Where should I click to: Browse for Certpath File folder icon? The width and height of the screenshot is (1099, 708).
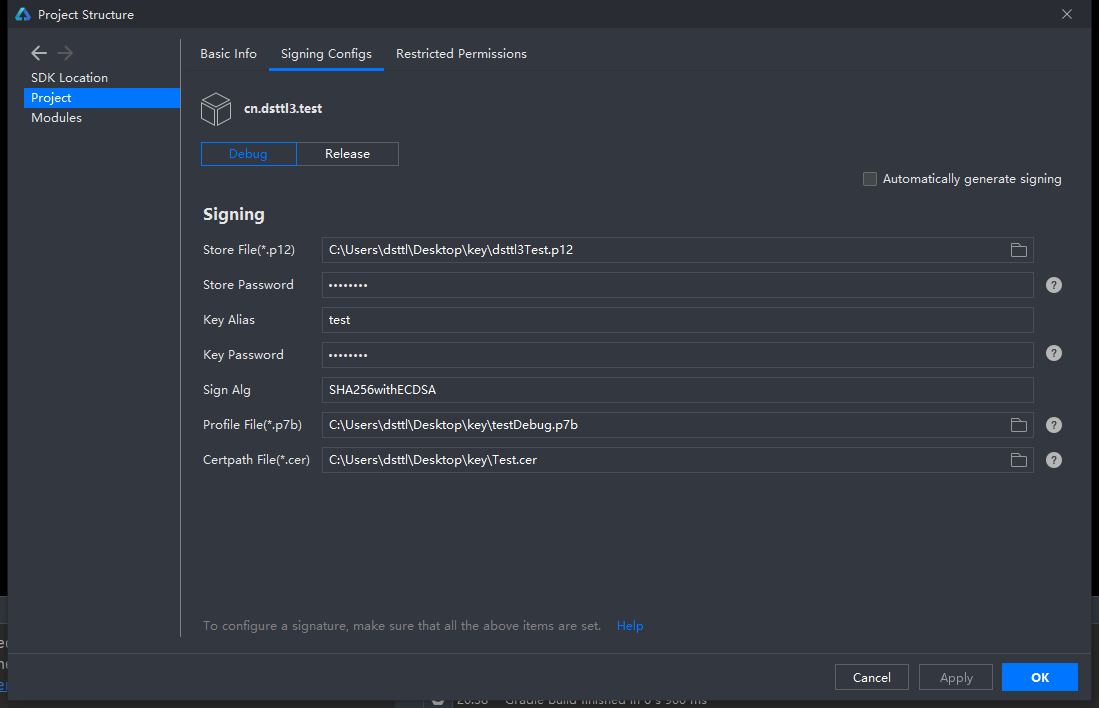pyautogui.click(x=1019, y=460)
